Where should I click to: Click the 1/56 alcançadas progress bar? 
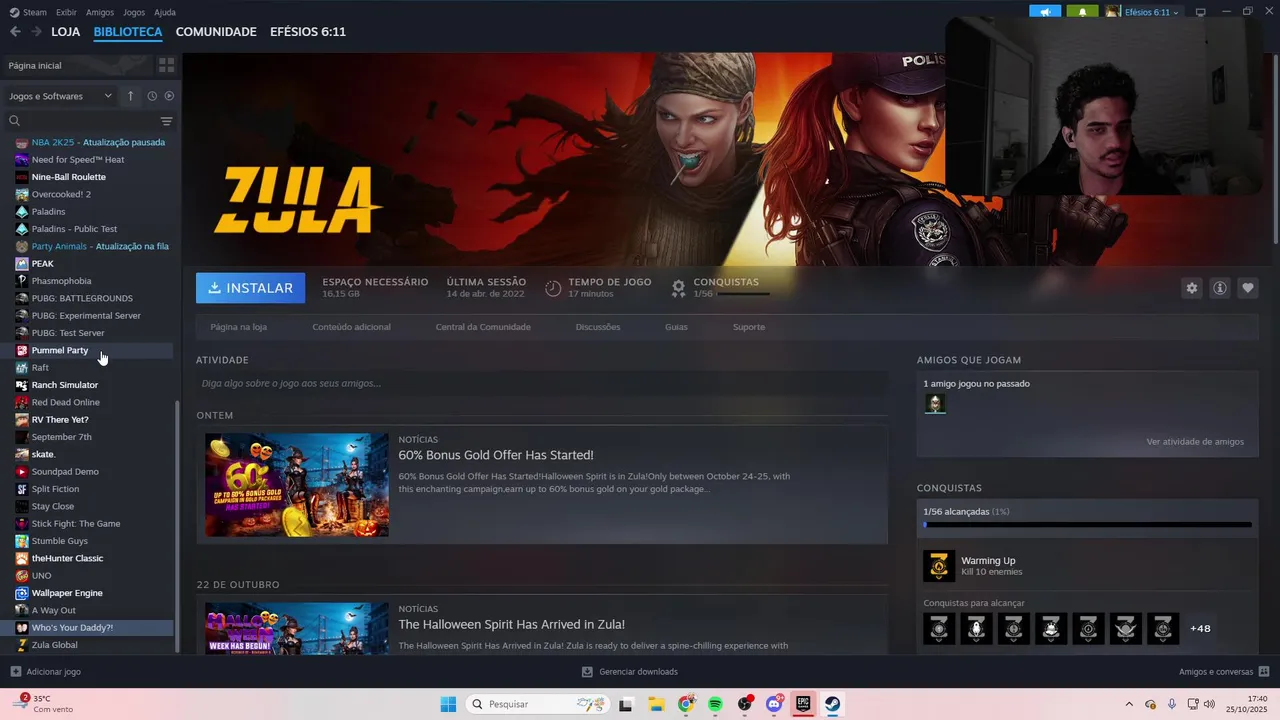tap(1088, 524)
